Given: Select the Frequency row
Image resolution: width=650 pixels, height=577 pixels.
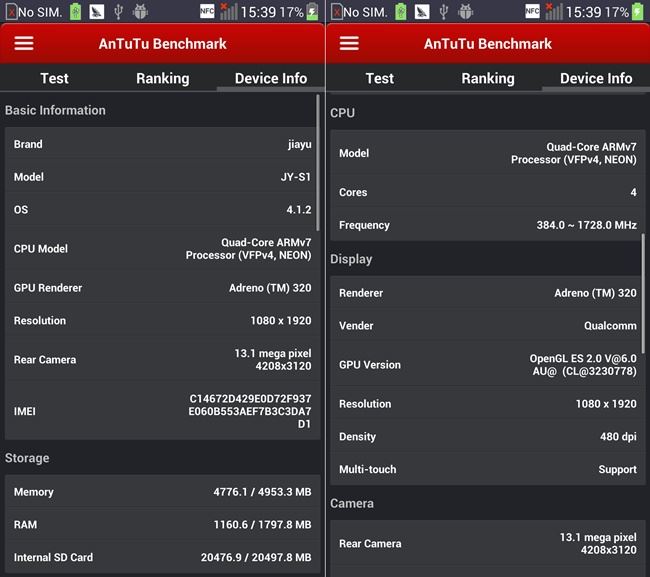Looking at the screenshot, I should pos(488,225).
